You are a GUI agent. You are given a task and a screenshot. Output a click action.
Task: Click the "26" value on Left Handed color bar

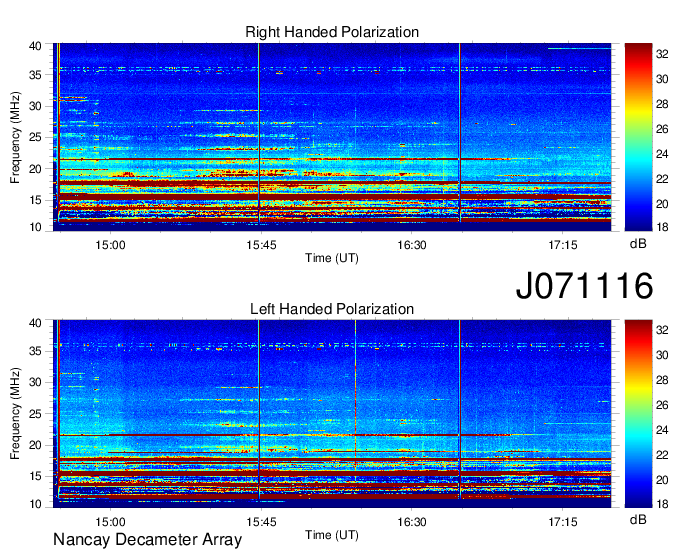click(x=662, y=405)
